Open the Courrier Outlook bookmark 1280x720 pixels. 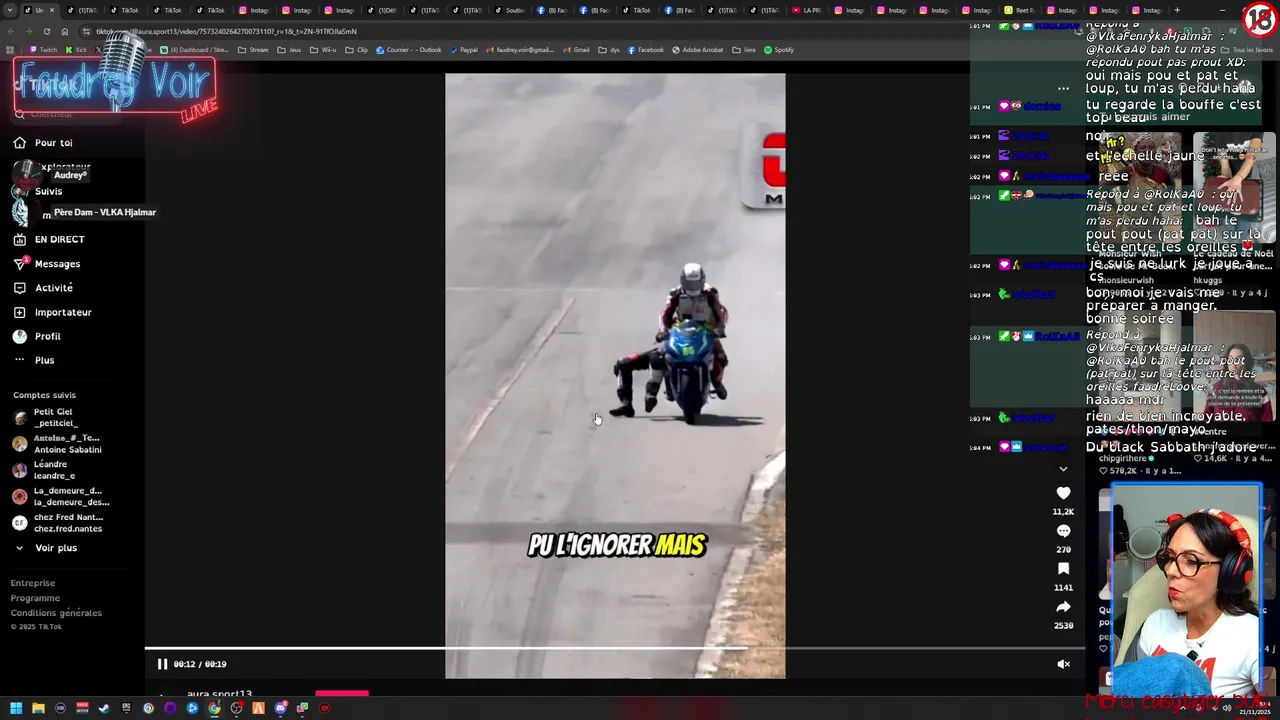coord(409,50)
